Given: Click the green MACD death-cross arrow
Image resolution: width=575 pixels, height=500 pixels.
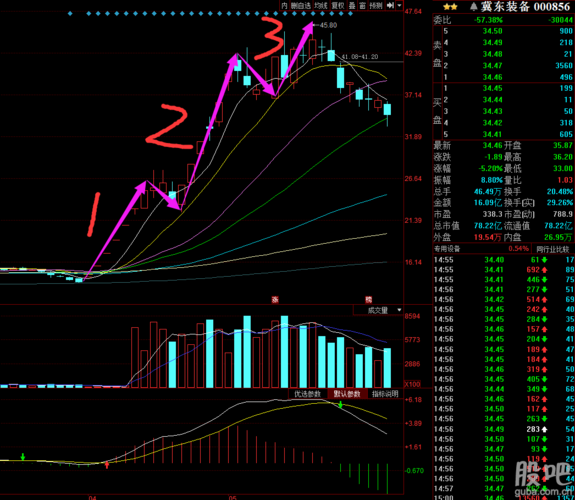Looking at the screenshot, I should pos(341,405).
